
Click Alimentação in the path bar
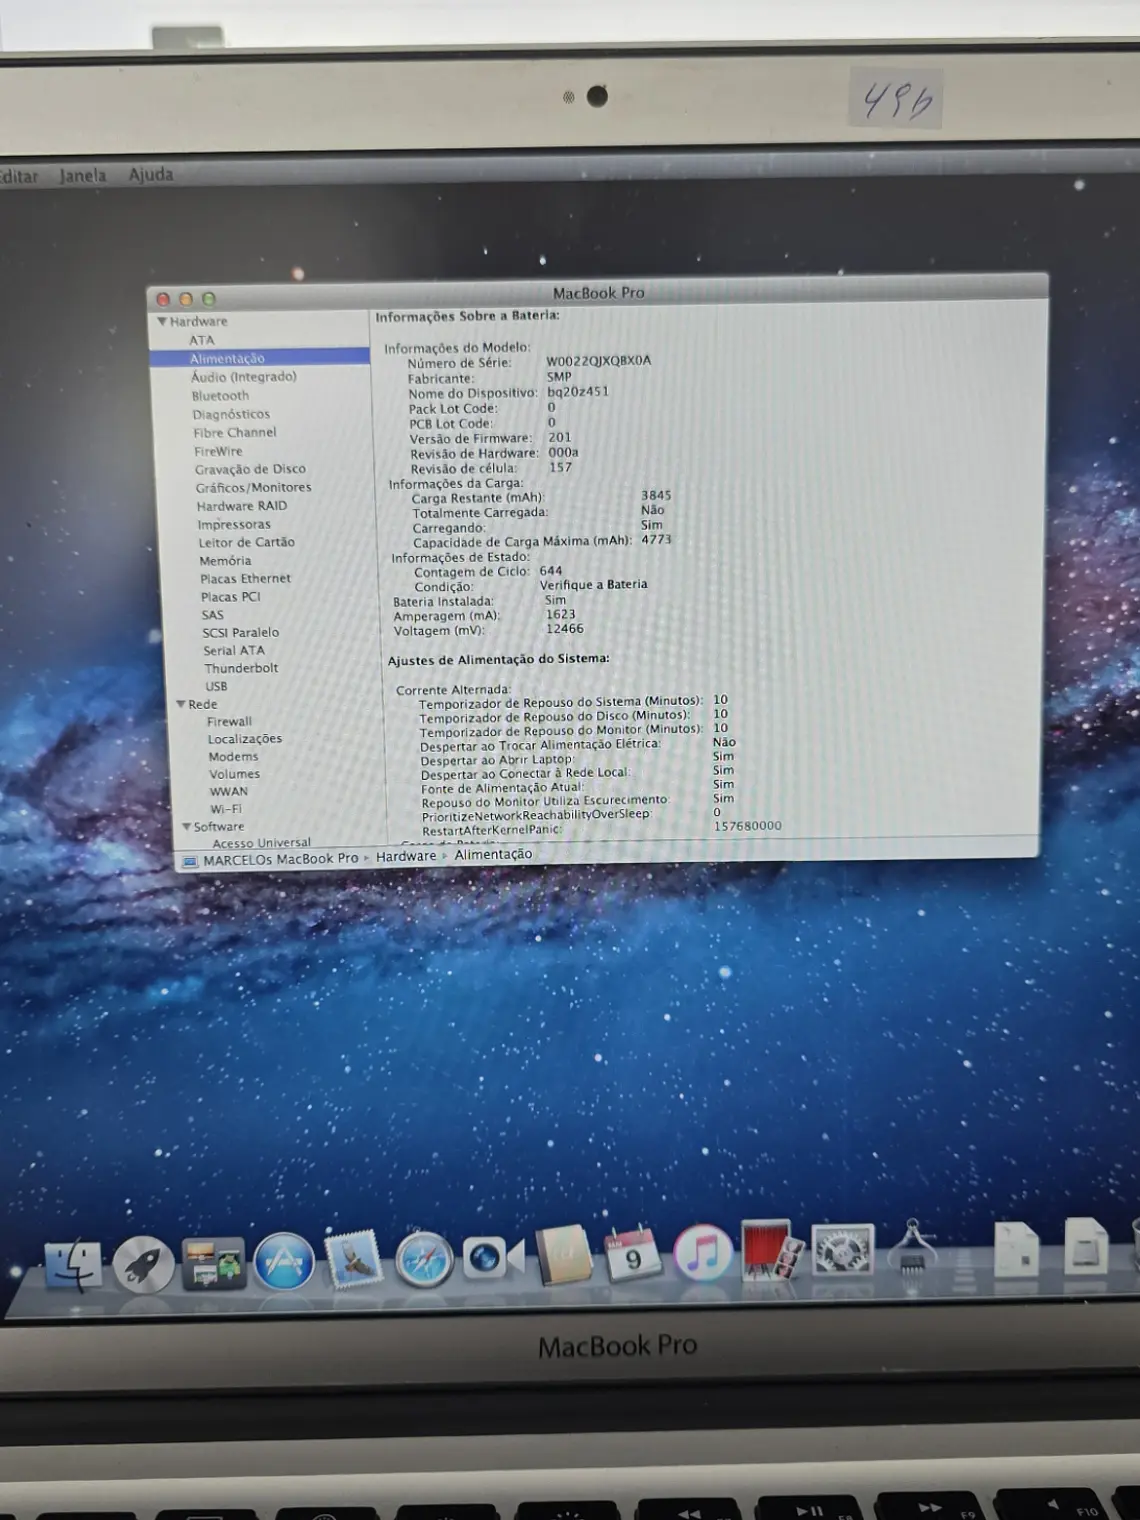pyautogui.click(x=493, y=855)
